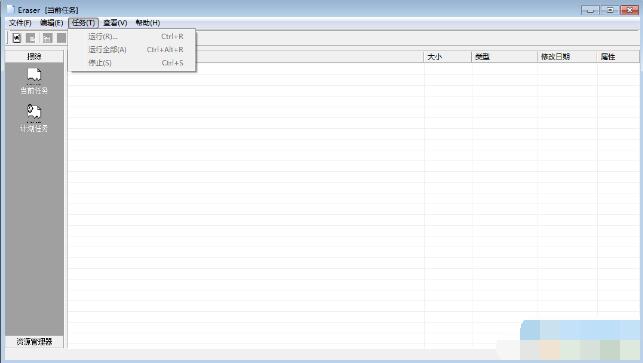Select the 当前任务 sidebar icon

[x=34, y=75]
